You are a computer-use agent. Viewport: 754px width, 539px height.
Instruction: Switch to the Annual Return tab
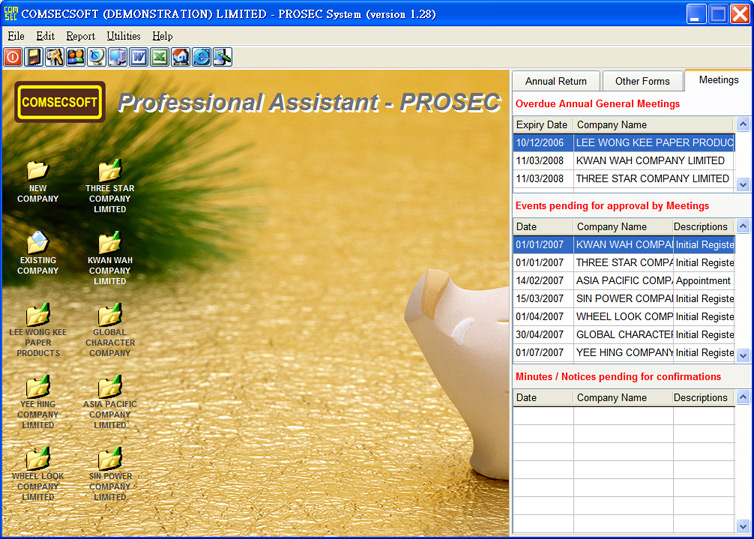pos(556,81)
